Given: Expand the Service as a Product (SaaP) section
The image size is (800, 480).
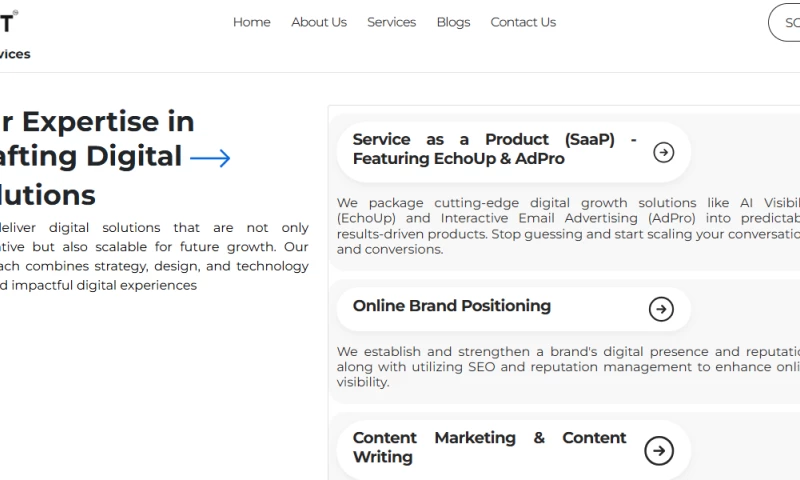Looking at the screenshot, I should point(494,149).
